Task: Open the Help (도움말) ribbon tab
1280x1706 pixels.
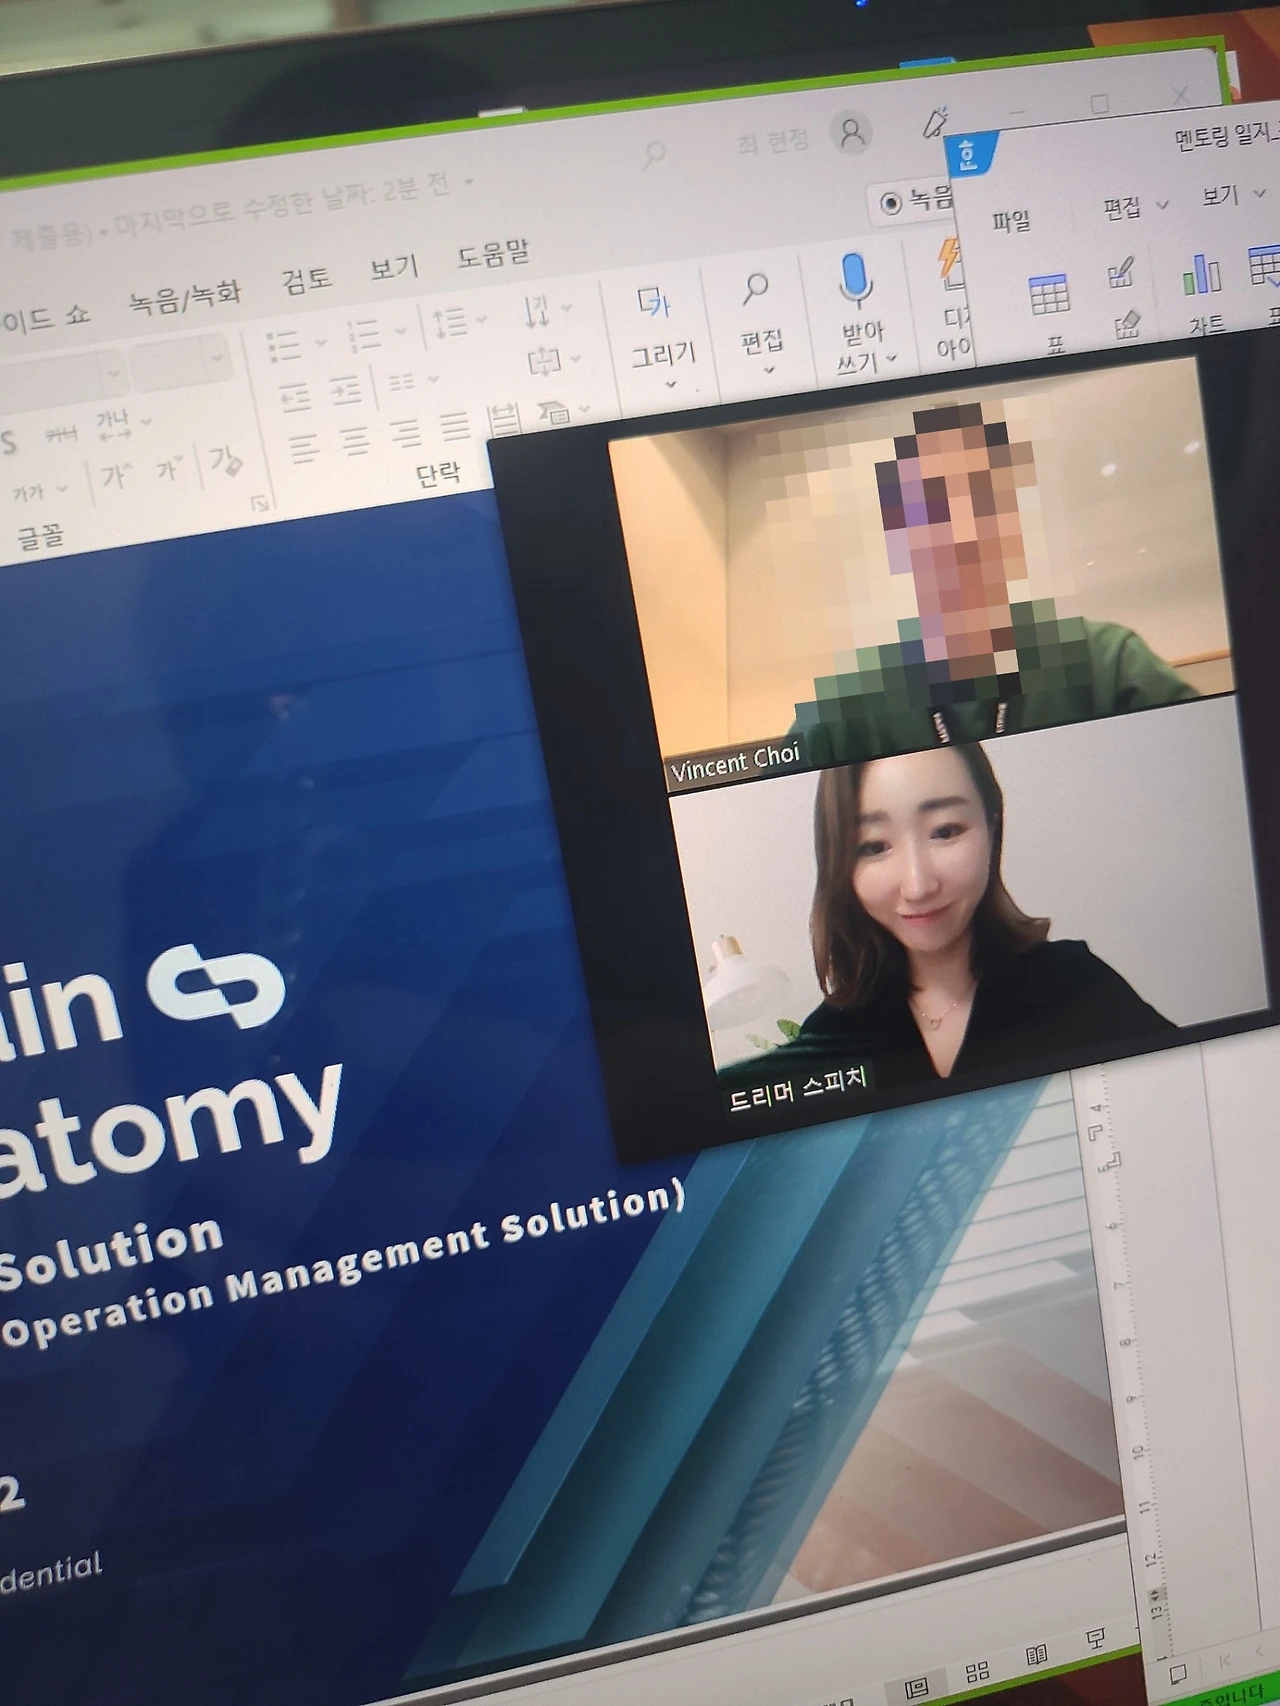Action: [492, 255]
